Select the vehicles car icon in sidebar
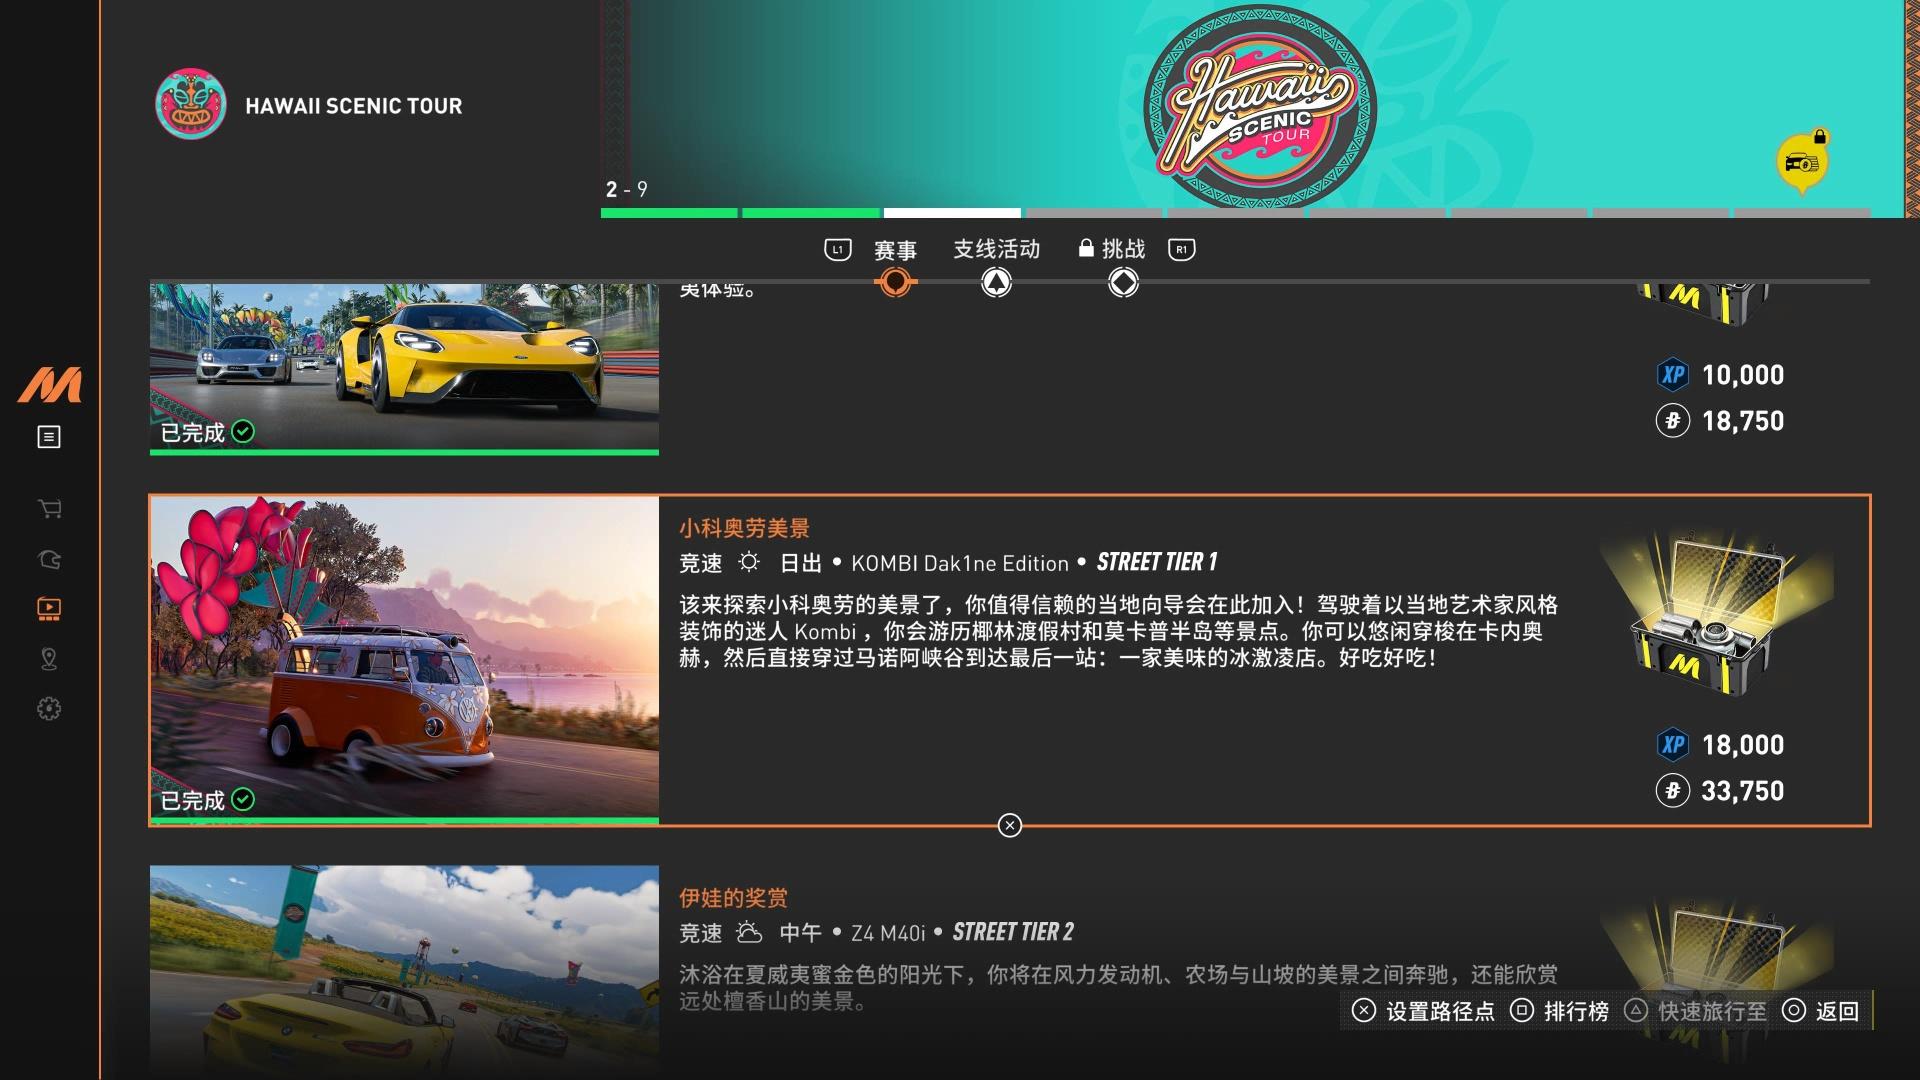 pyautogui.click(x=49, y=559)
